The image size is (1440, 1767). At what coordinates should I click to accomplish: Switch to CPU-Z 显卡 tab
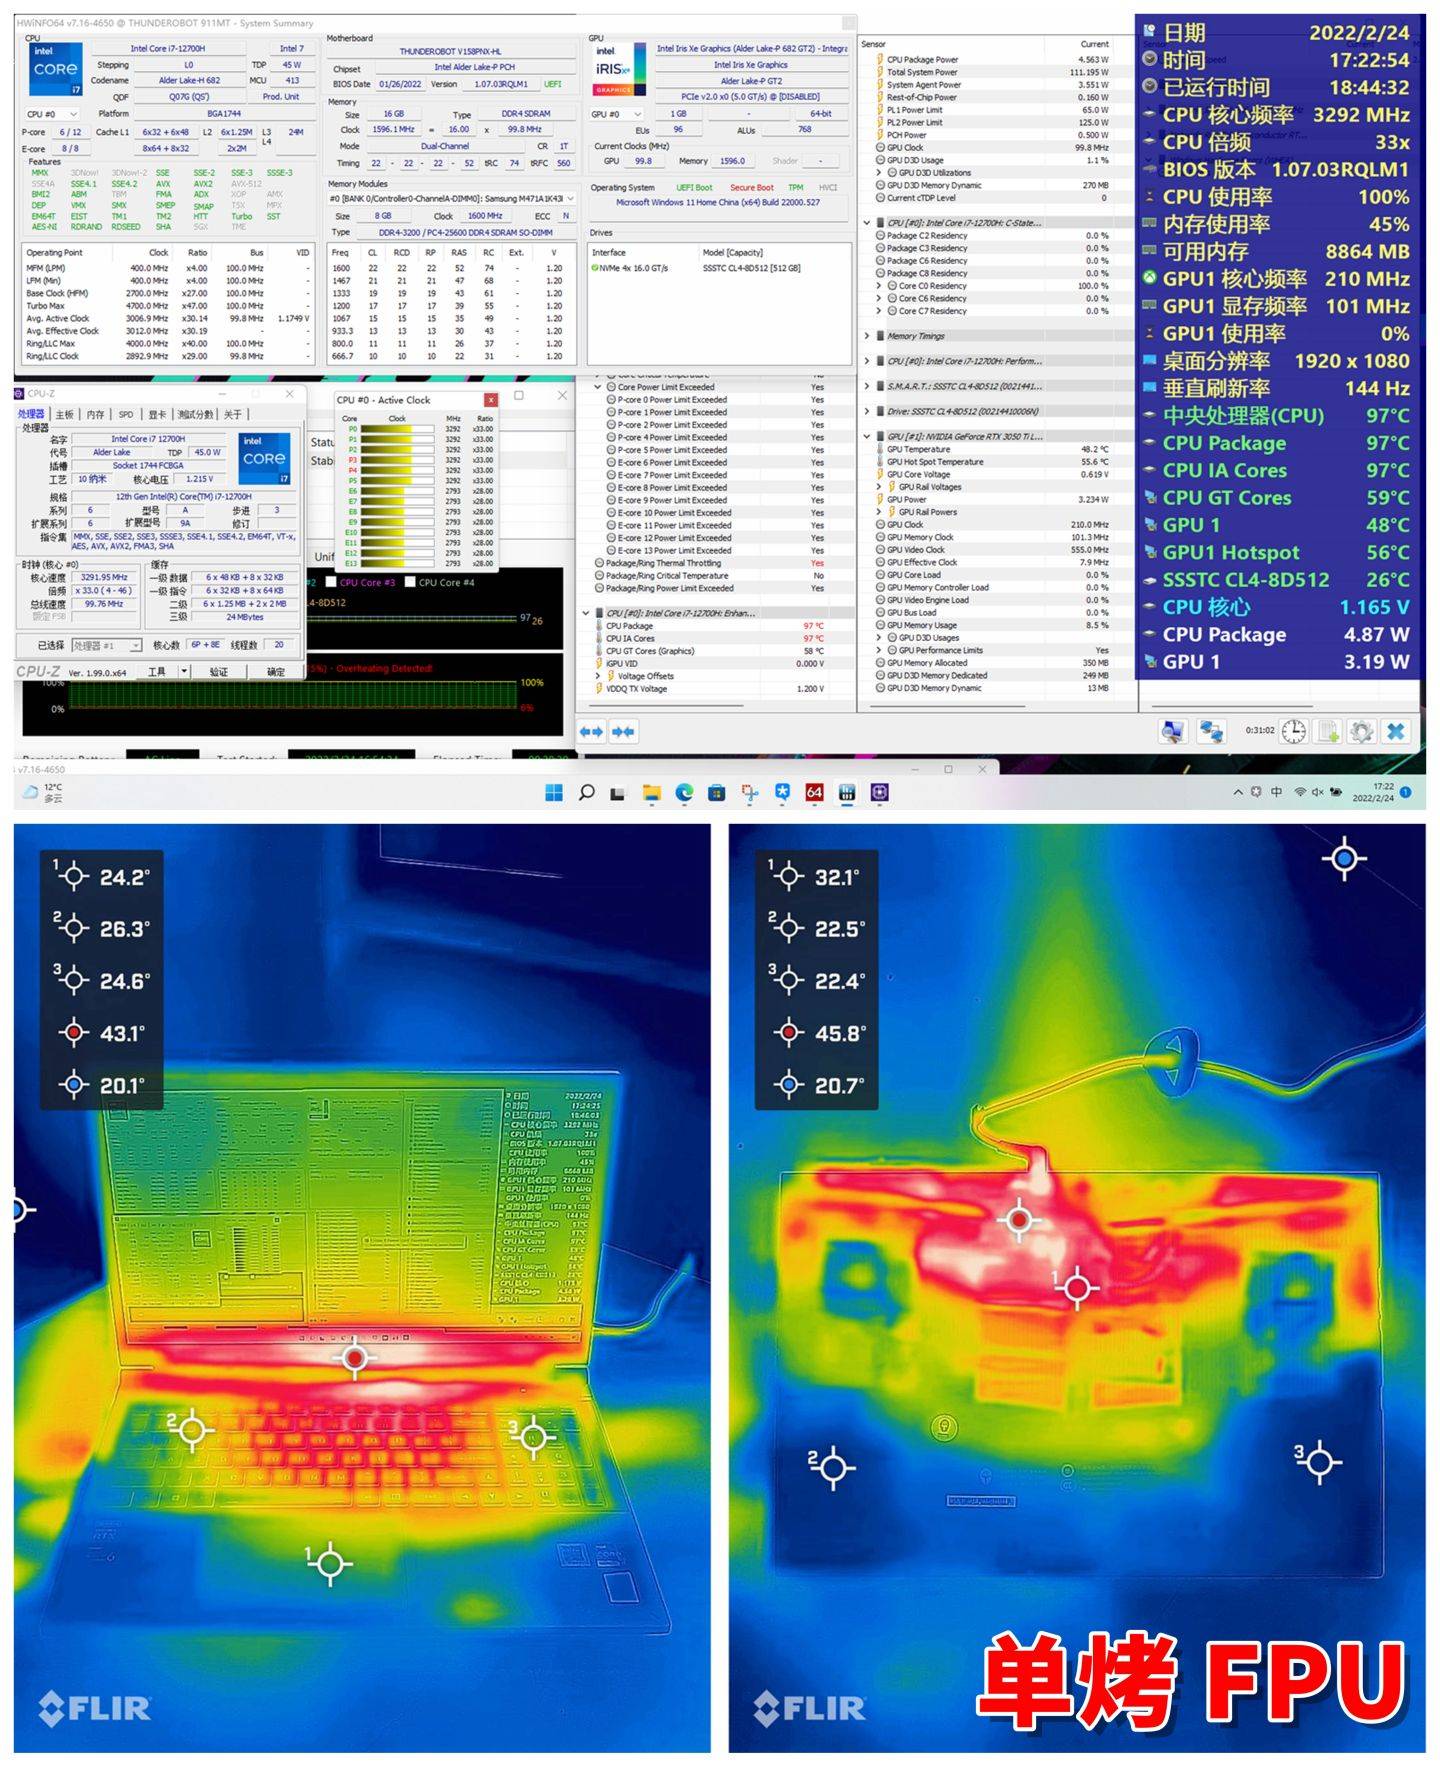[157, 414]
